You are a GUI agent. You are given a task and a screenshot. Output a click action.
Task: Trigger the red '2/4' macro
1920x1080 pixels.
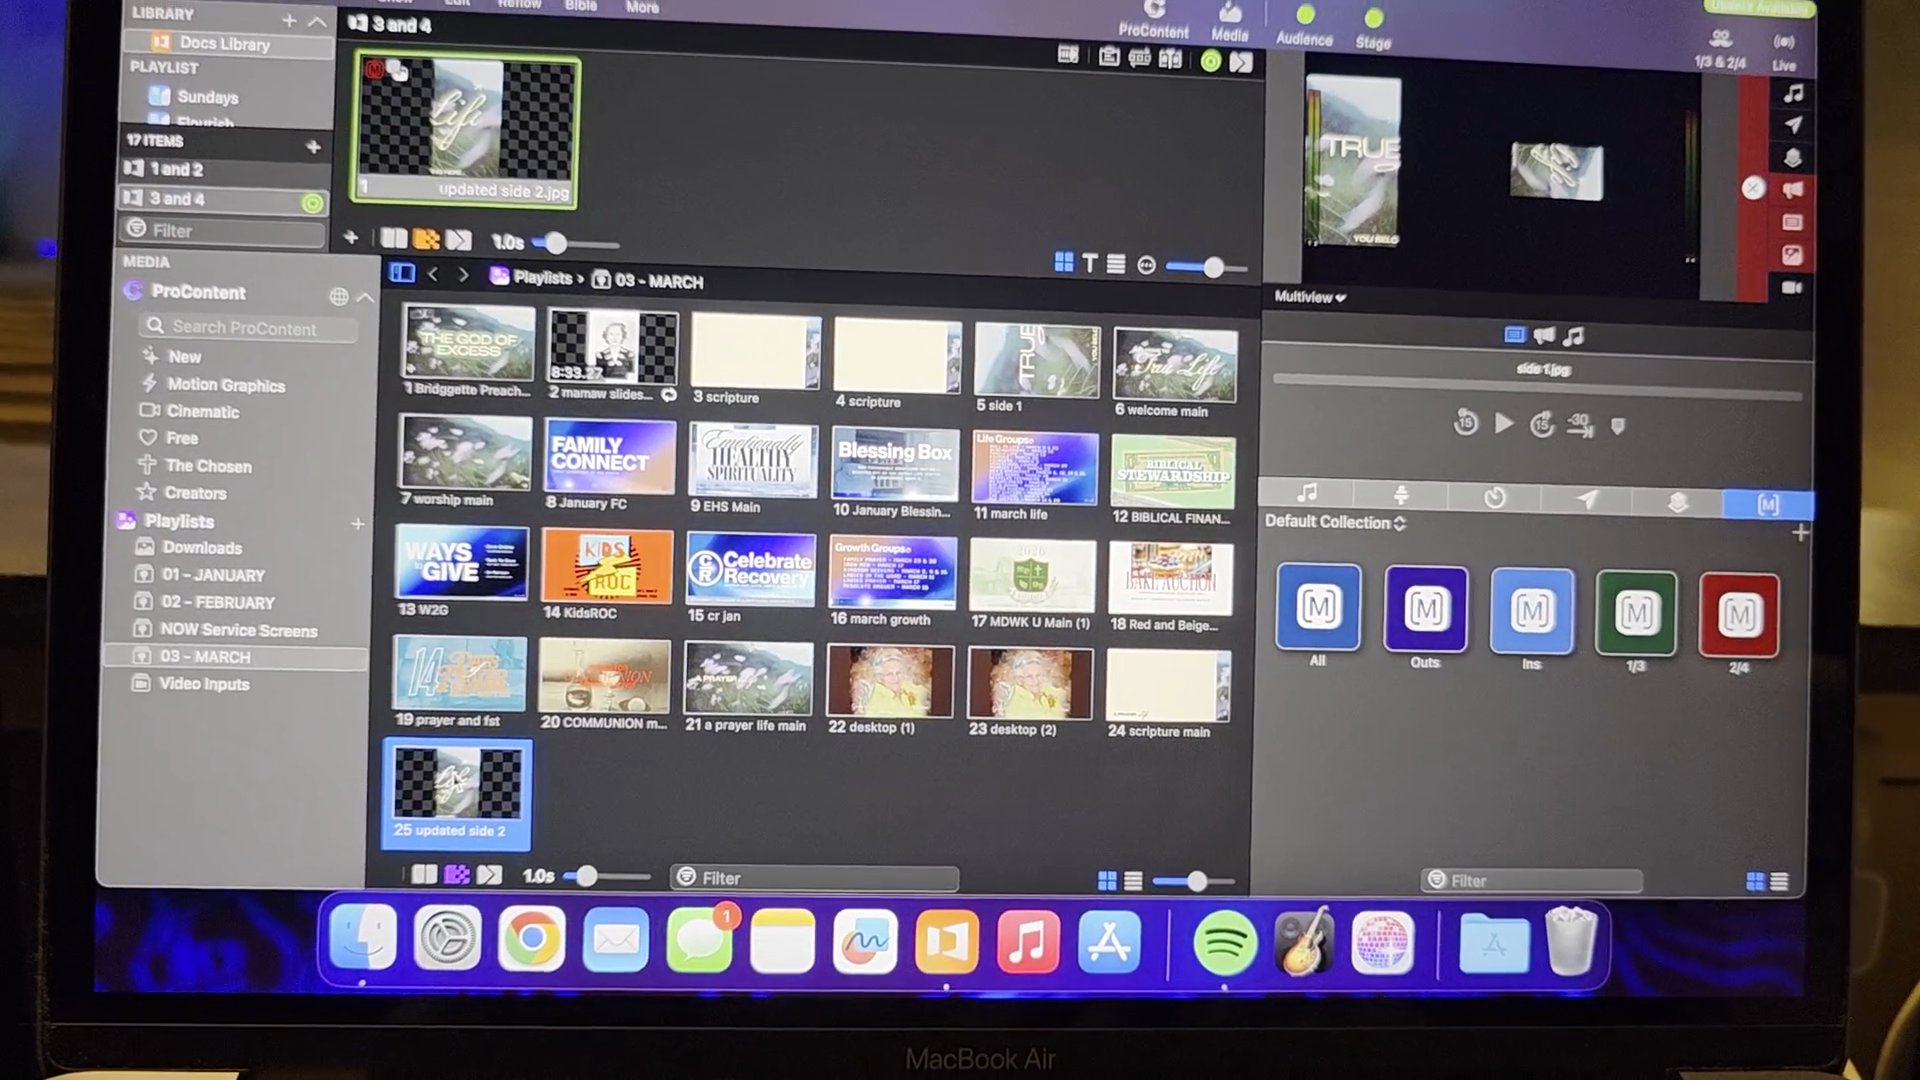1738,614
